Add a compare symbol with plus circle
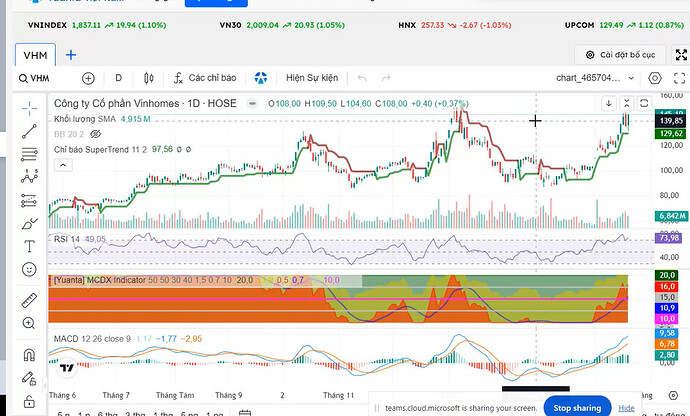 pos(88,78)
